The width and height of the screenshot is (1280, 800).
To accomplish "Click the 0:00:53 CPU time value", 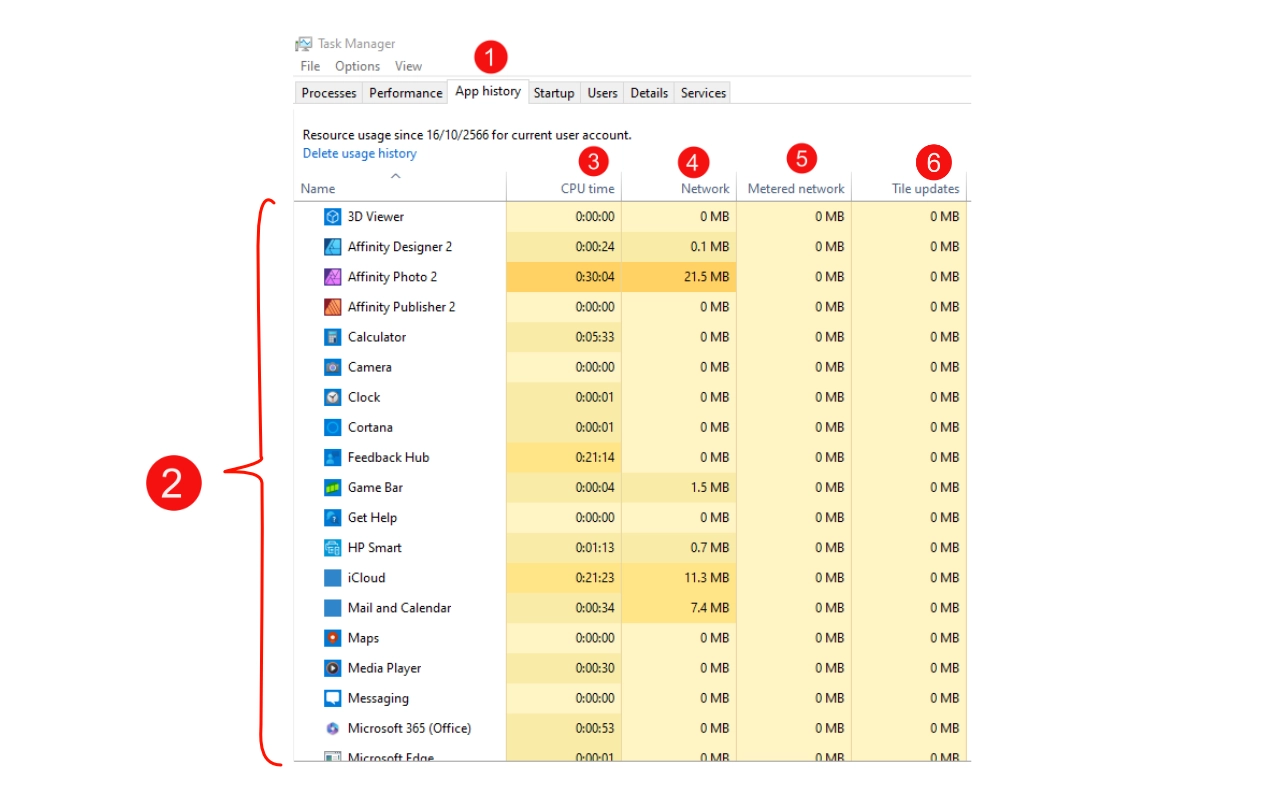I will [595, 728].
